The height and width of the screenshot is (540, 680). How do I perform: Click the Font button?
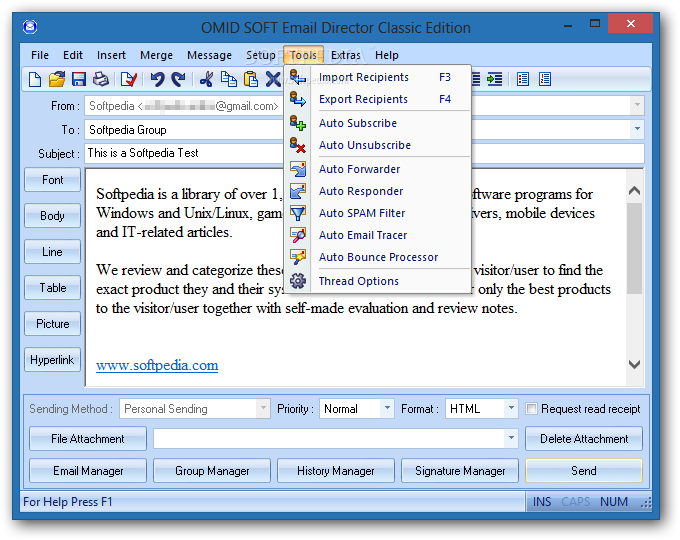click(52, 180)
